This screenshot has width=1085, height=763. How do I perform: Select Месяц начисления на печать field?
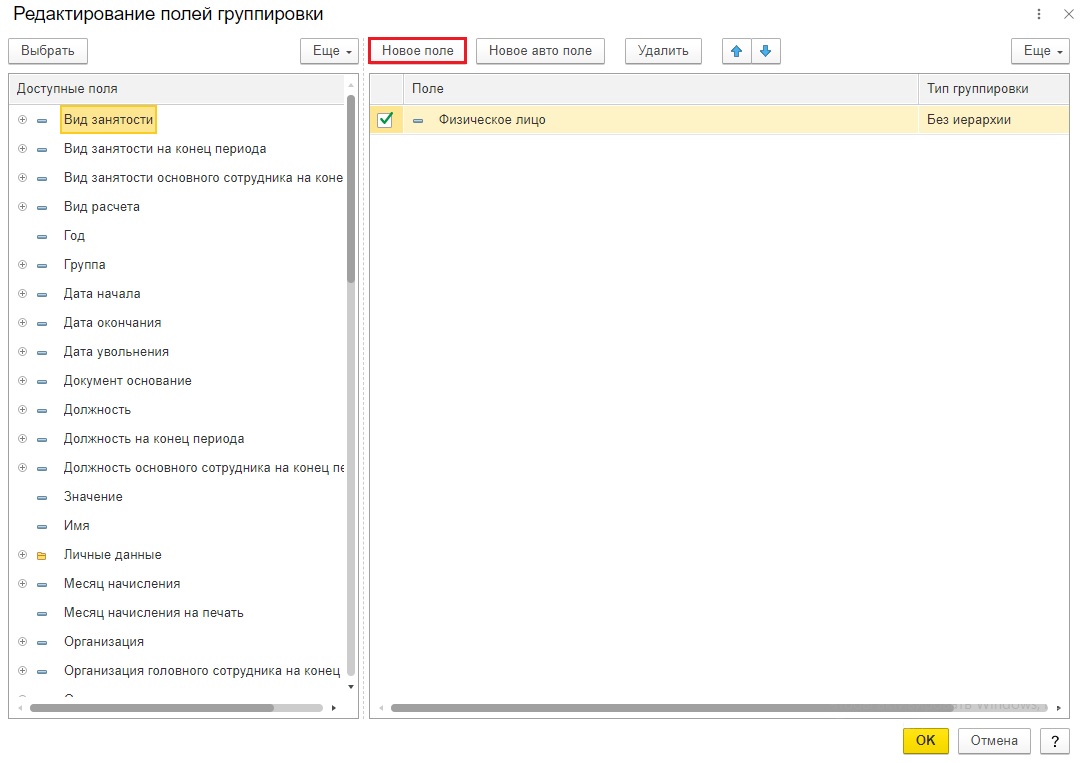[154, 613]
